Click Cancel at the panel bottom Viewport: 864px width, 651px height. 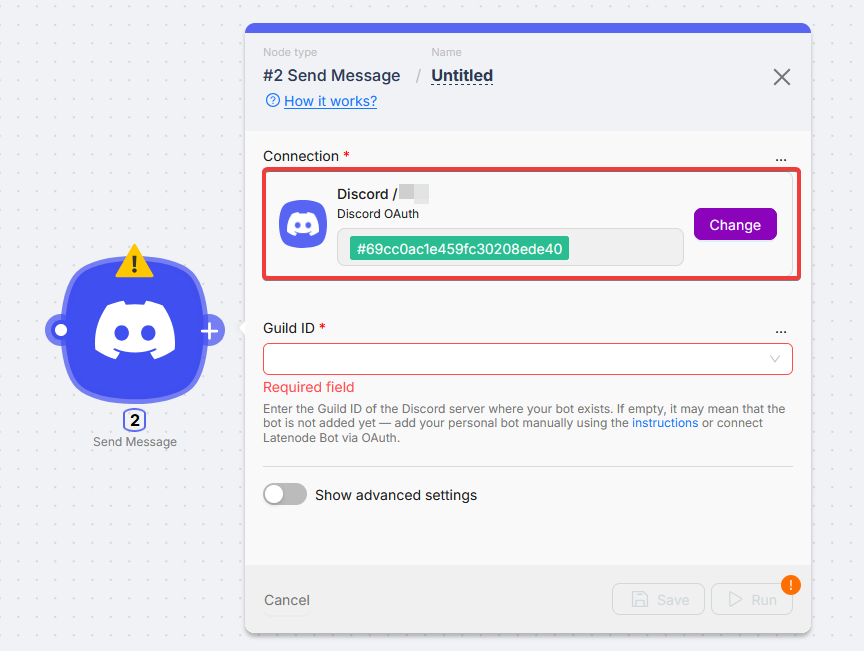tap(287, 600)
